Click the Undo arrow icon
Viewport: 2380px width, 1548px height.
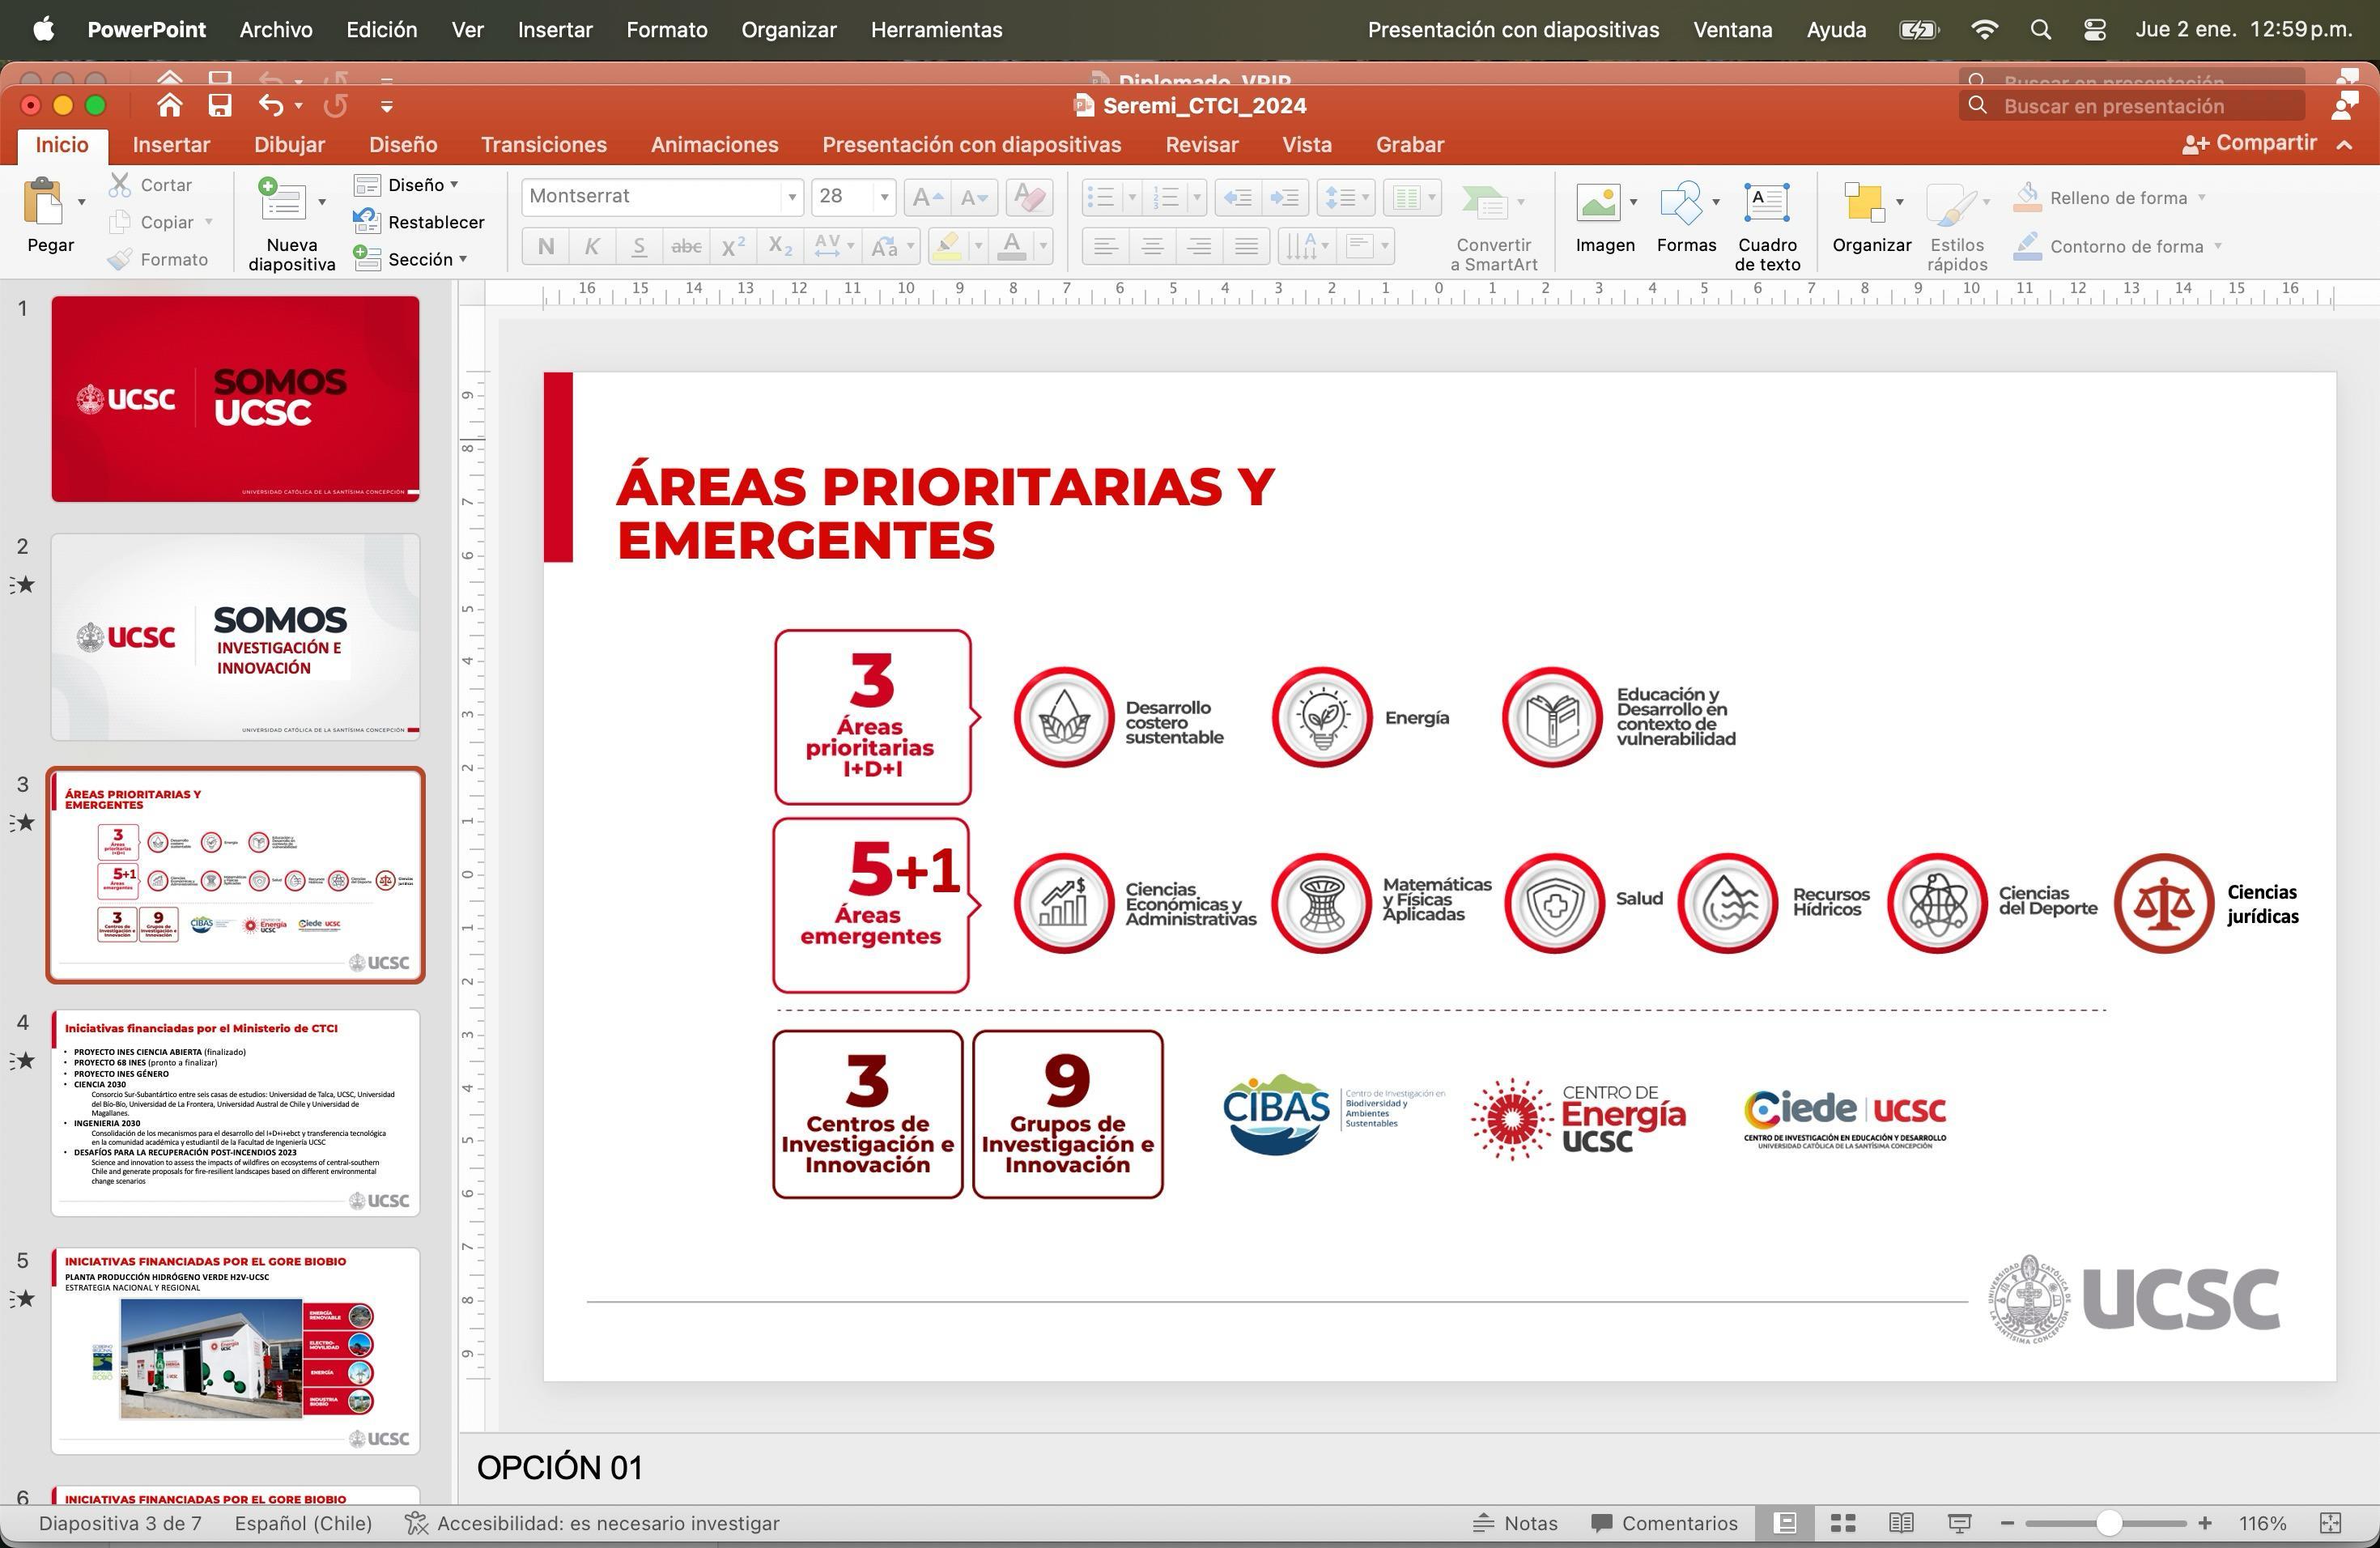point(270,105)
